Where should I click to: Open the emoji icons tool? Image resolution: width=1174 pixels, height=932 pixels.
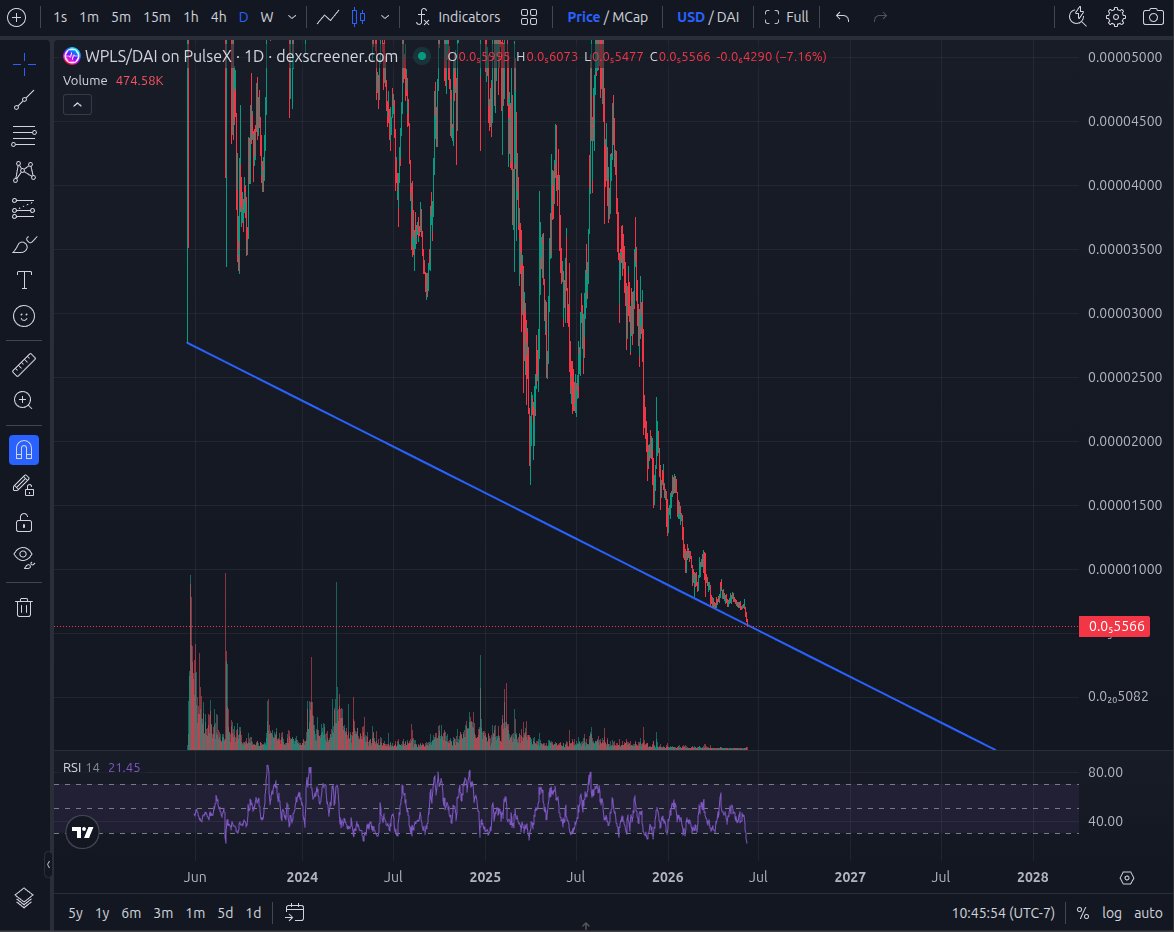[x=24, y=316]
